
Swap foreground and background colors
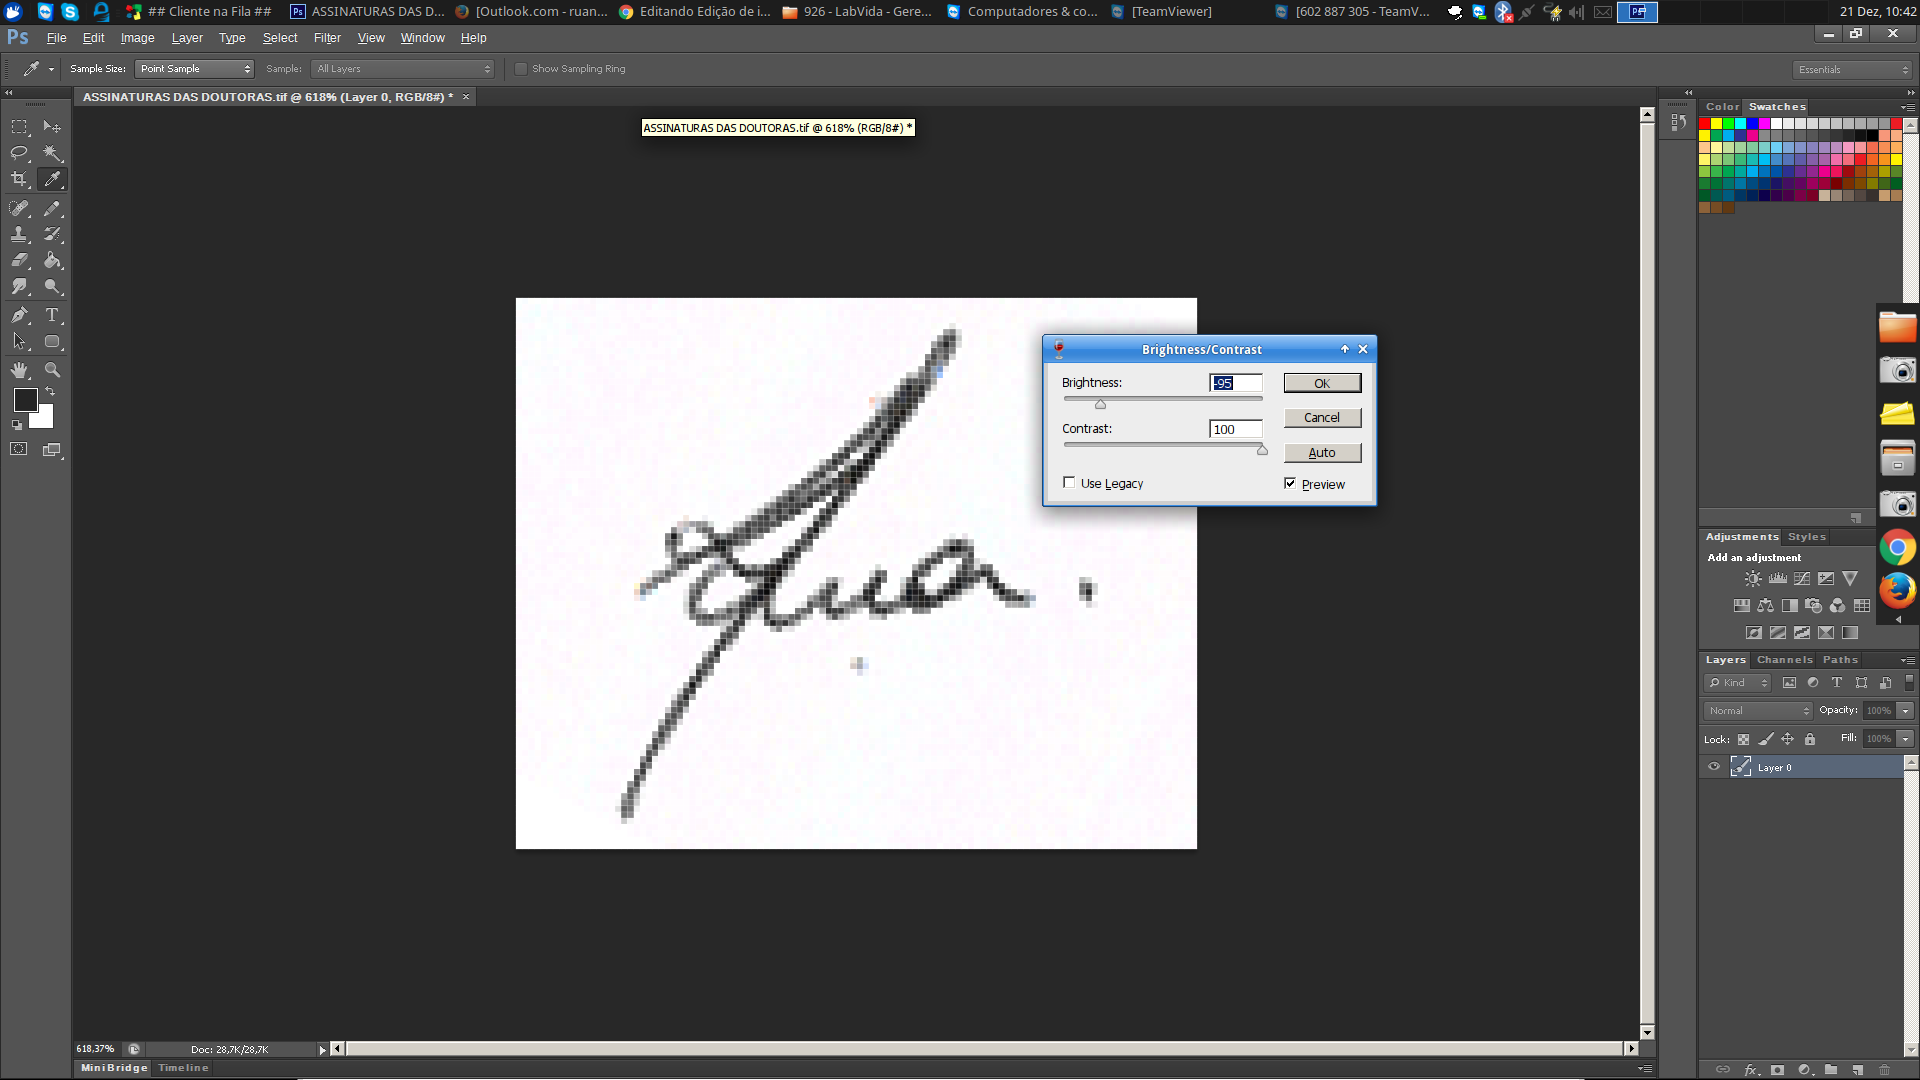50,391
